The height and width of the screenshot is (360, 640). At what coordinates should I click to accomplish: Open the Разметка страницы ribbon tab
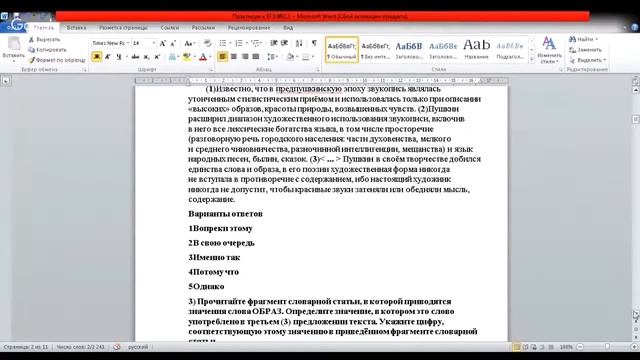tap(123, 28)
